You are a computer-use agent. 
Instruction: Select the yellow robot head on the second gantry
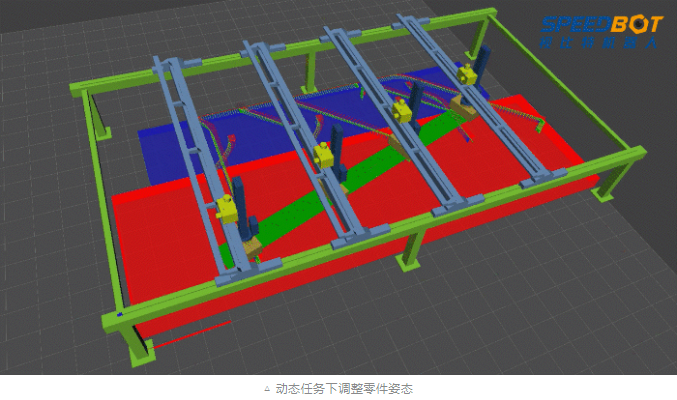click(323, 155)
